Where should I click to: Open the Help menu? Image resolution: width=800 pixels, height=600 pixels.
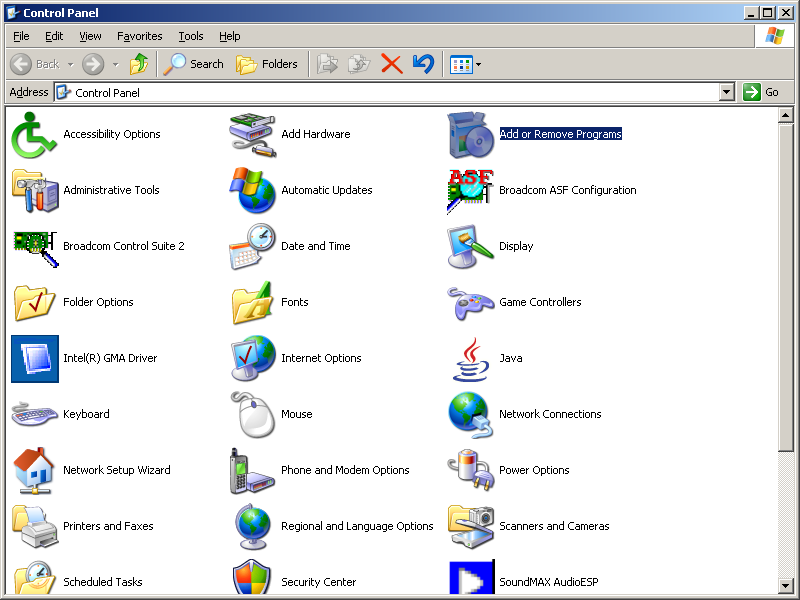click(x=230, y=36)
